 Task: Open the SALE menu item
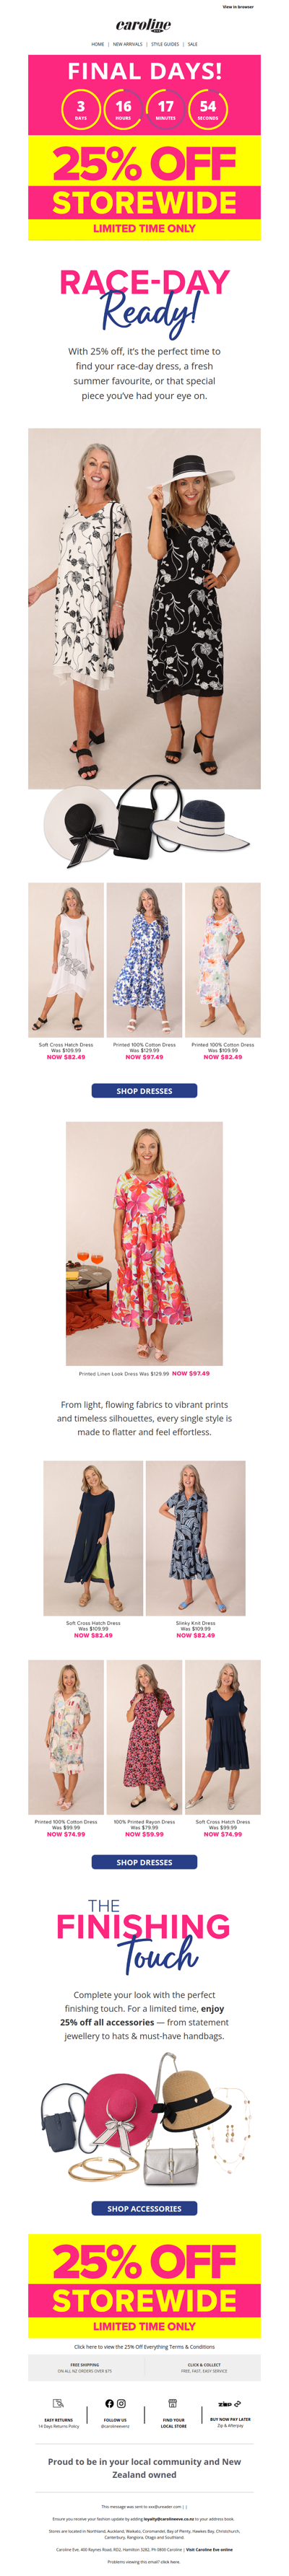[x=193, y=44]
